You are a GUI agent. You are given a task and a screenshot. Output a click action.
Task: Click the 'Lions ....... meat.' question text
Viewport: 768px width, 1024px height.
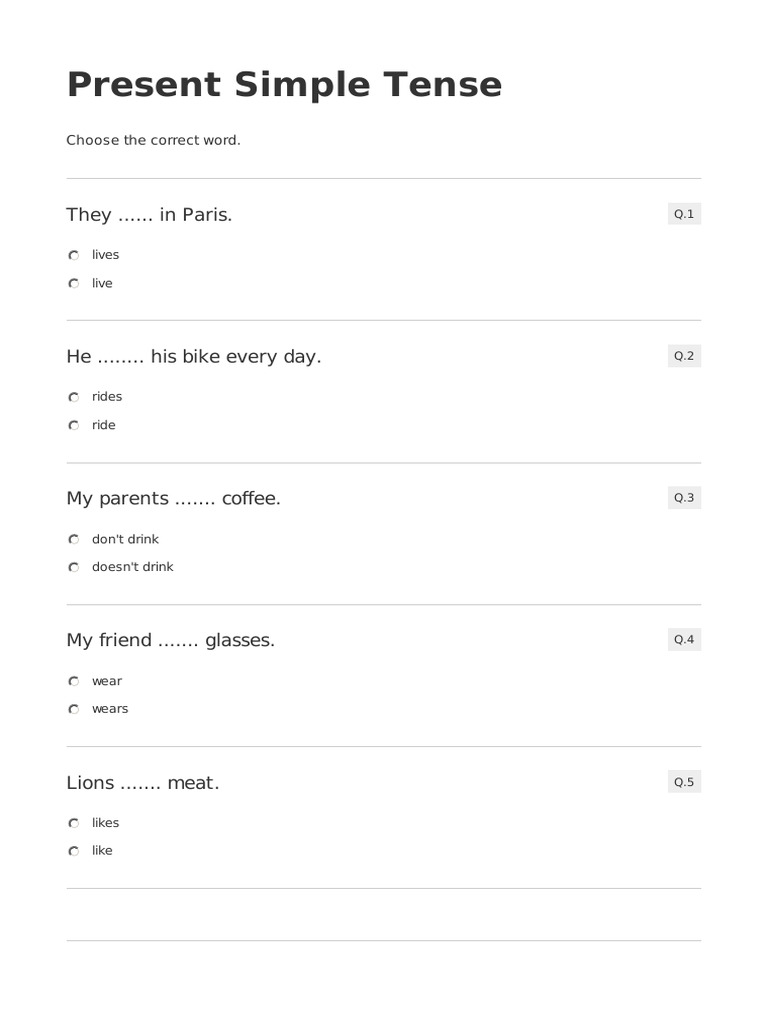click(x=142, y=783)
